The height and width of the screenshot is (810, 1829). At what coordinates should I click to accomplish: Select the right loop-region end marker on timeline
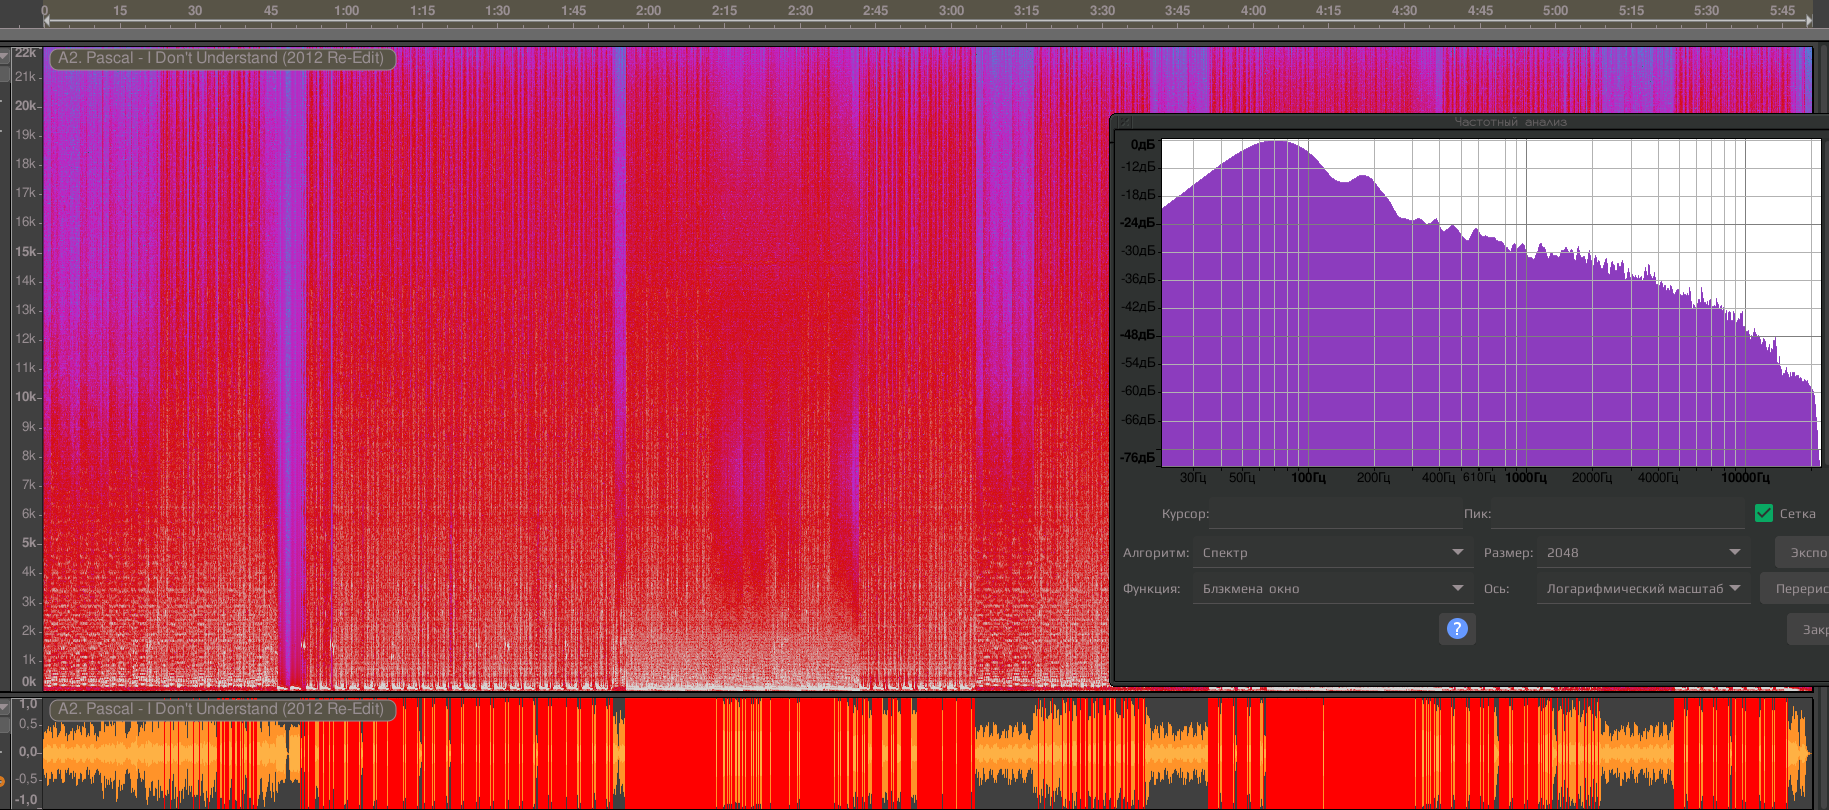tap(1810, 19)
